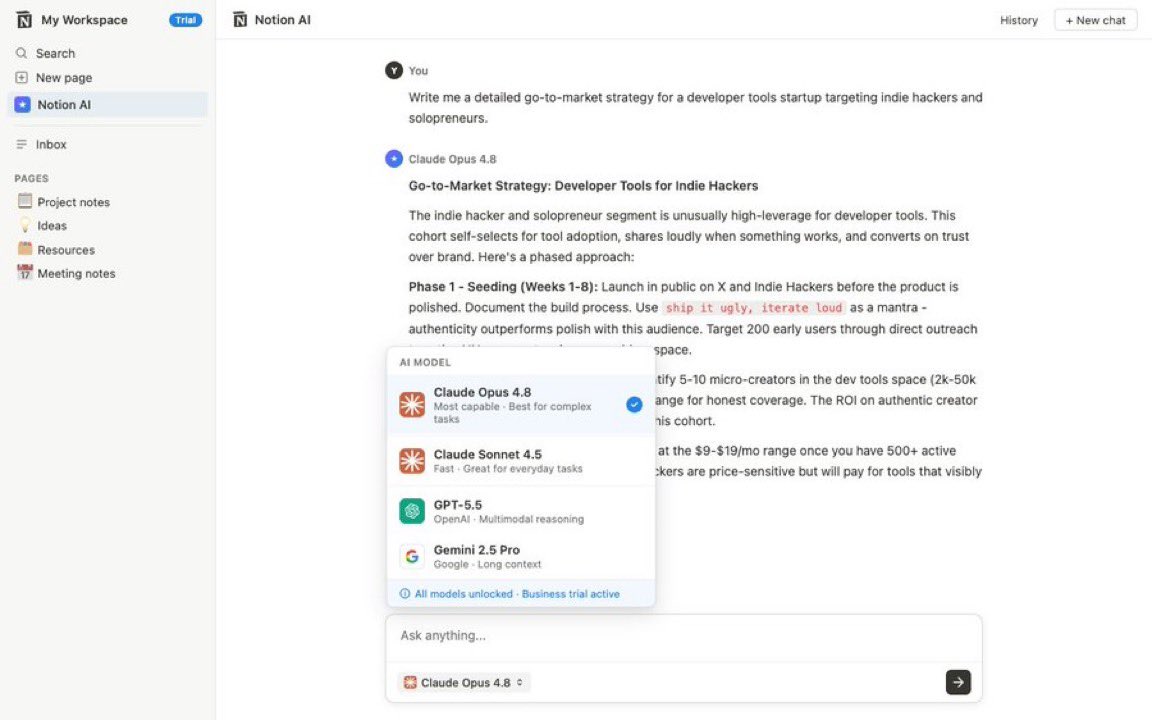Screen dimensions: 1152x720
Task: Select Claude Opus 4.8 model option
Action: point(521,405)
